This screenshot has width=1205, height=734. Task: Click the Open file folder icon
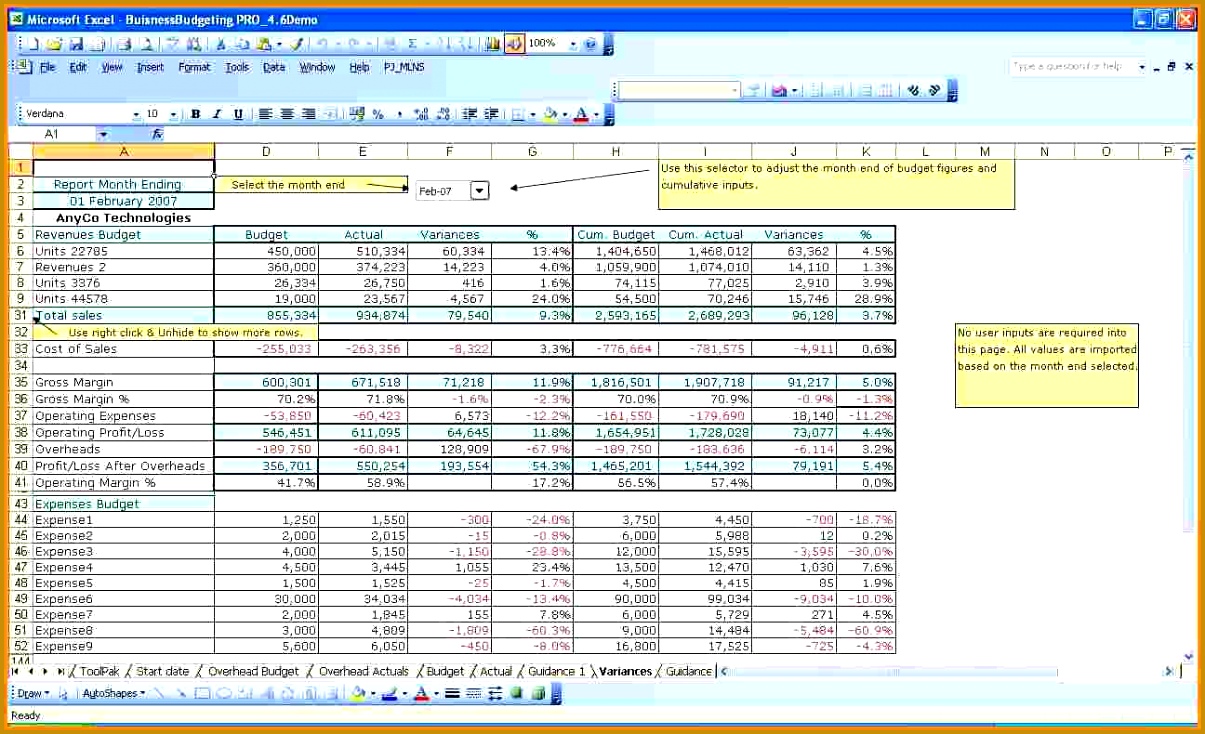pyautogui.click(x=54, y=44)
